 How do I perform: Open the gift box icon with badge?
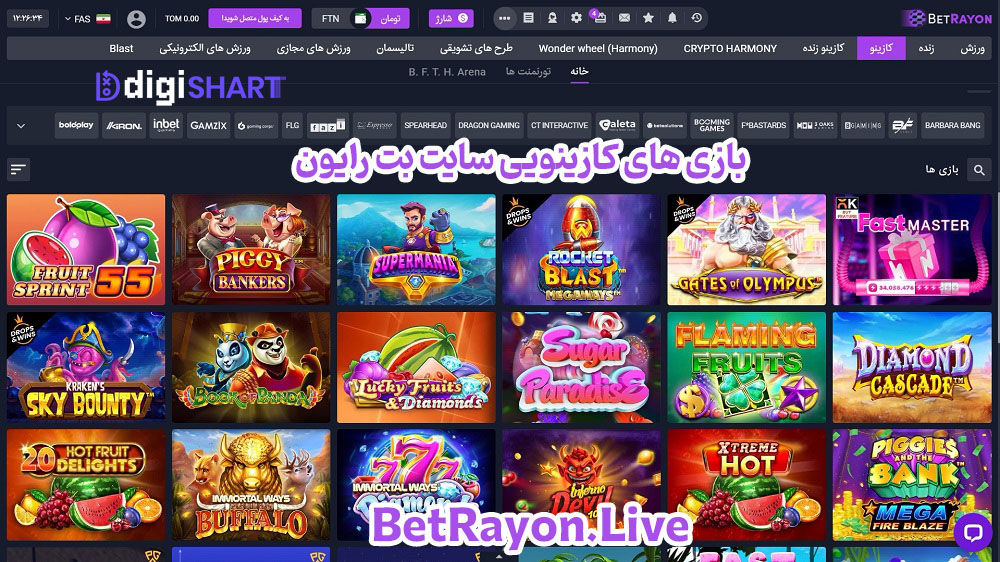pyautogui.click(x=599, y=17)
